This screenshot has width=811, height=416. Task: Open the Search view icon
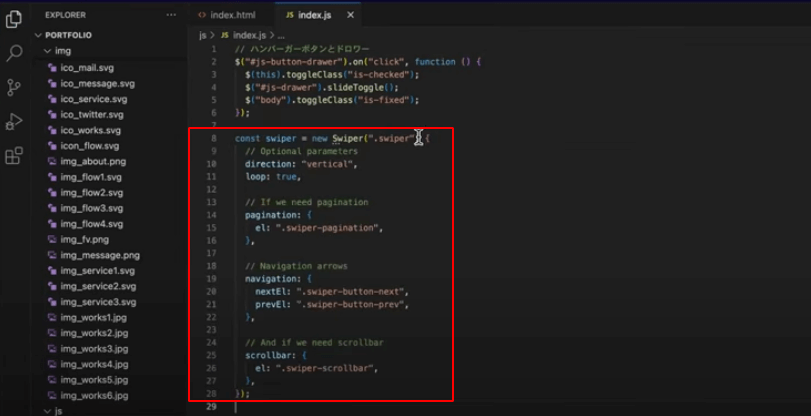coord(14,53)
